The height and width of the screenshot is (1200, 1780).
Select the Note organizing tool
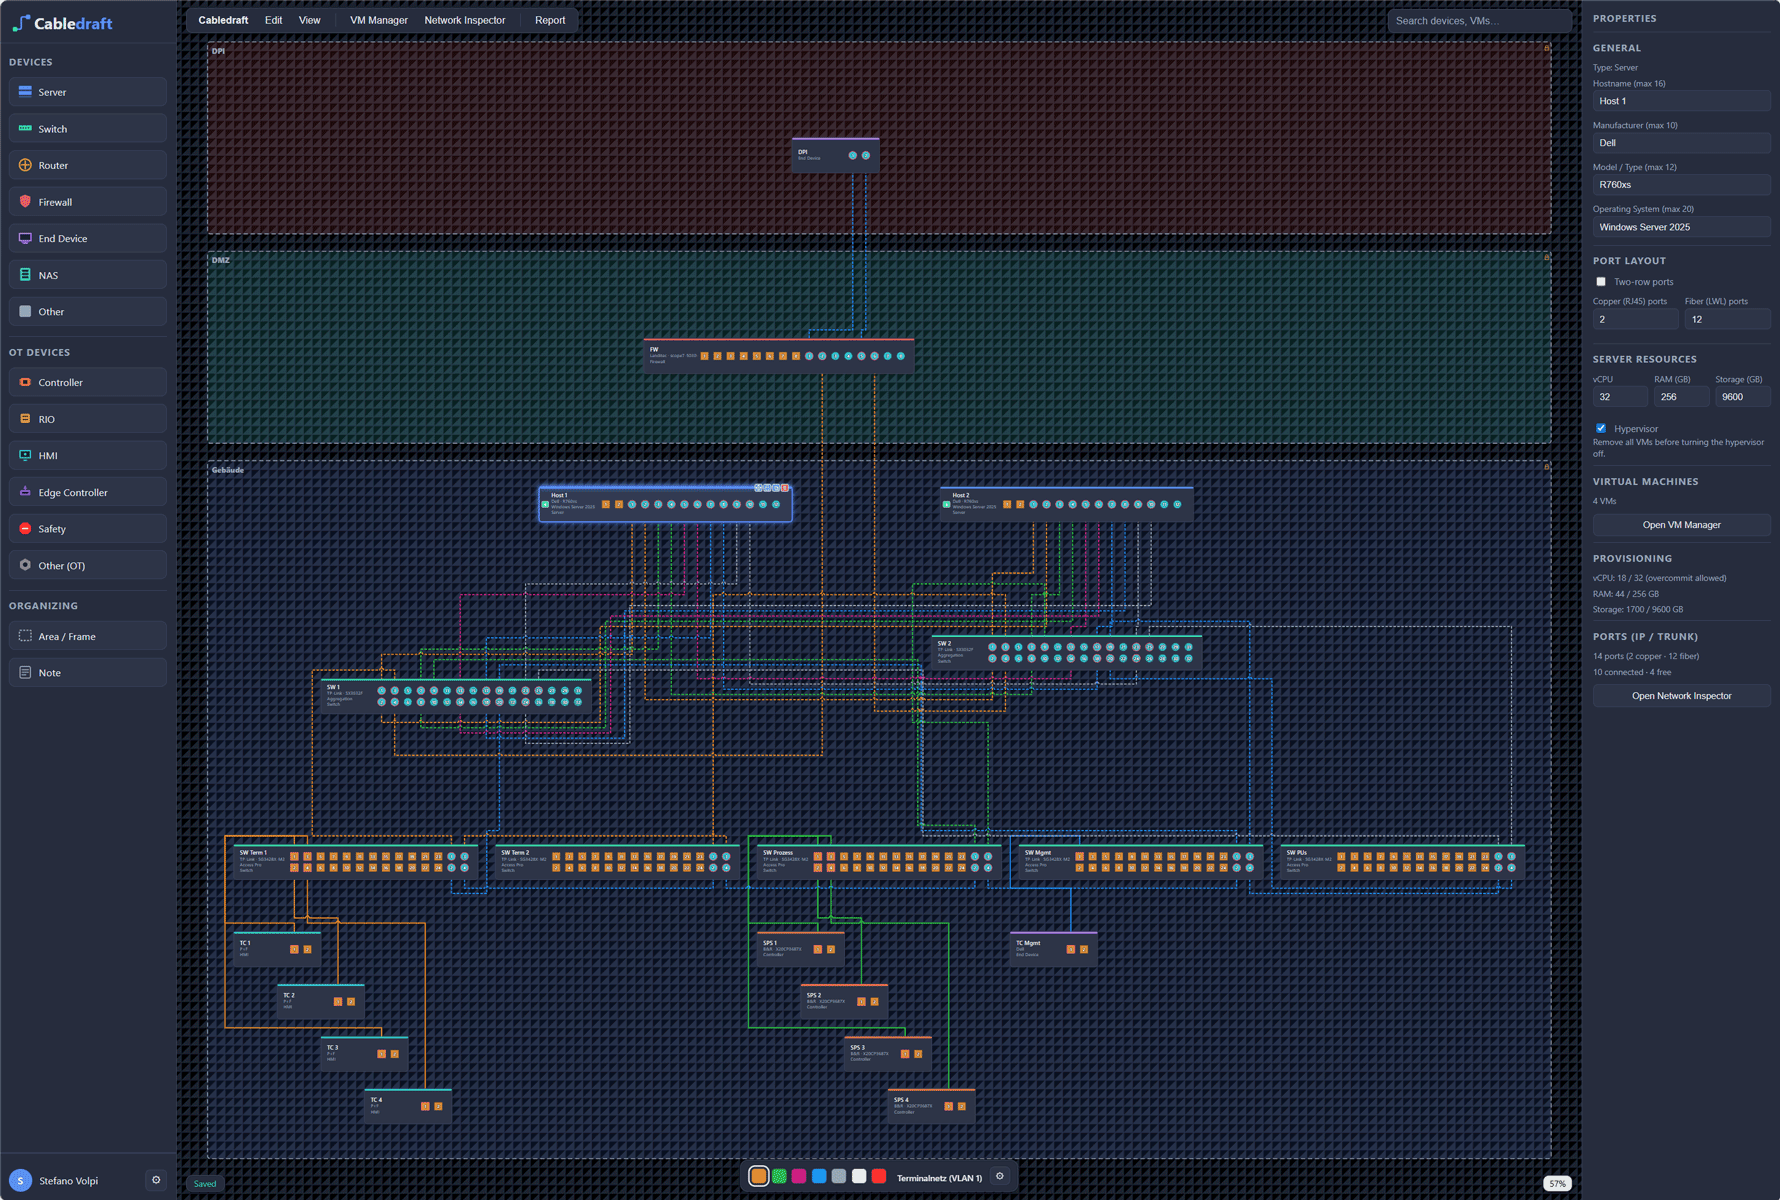tap(88, 672)
